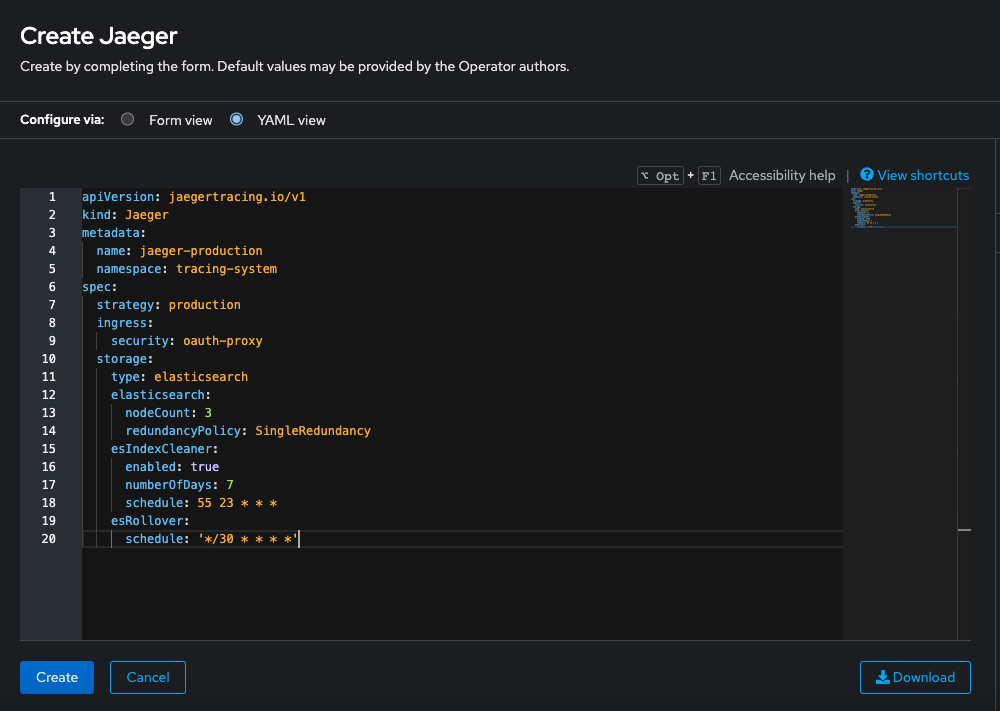Click the 'enabled: true' value

point(205,467)
